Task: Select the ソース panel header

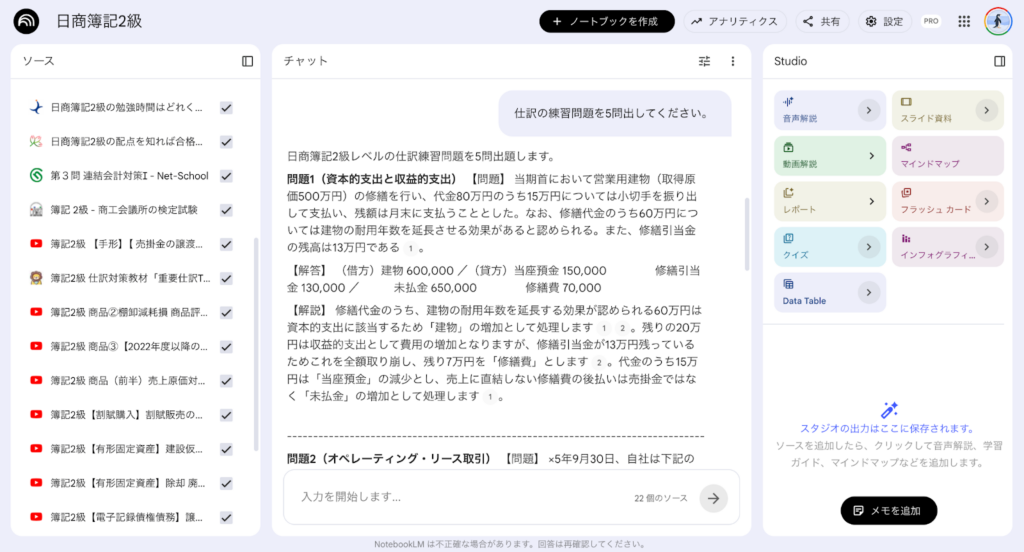Action: [39, 61]
